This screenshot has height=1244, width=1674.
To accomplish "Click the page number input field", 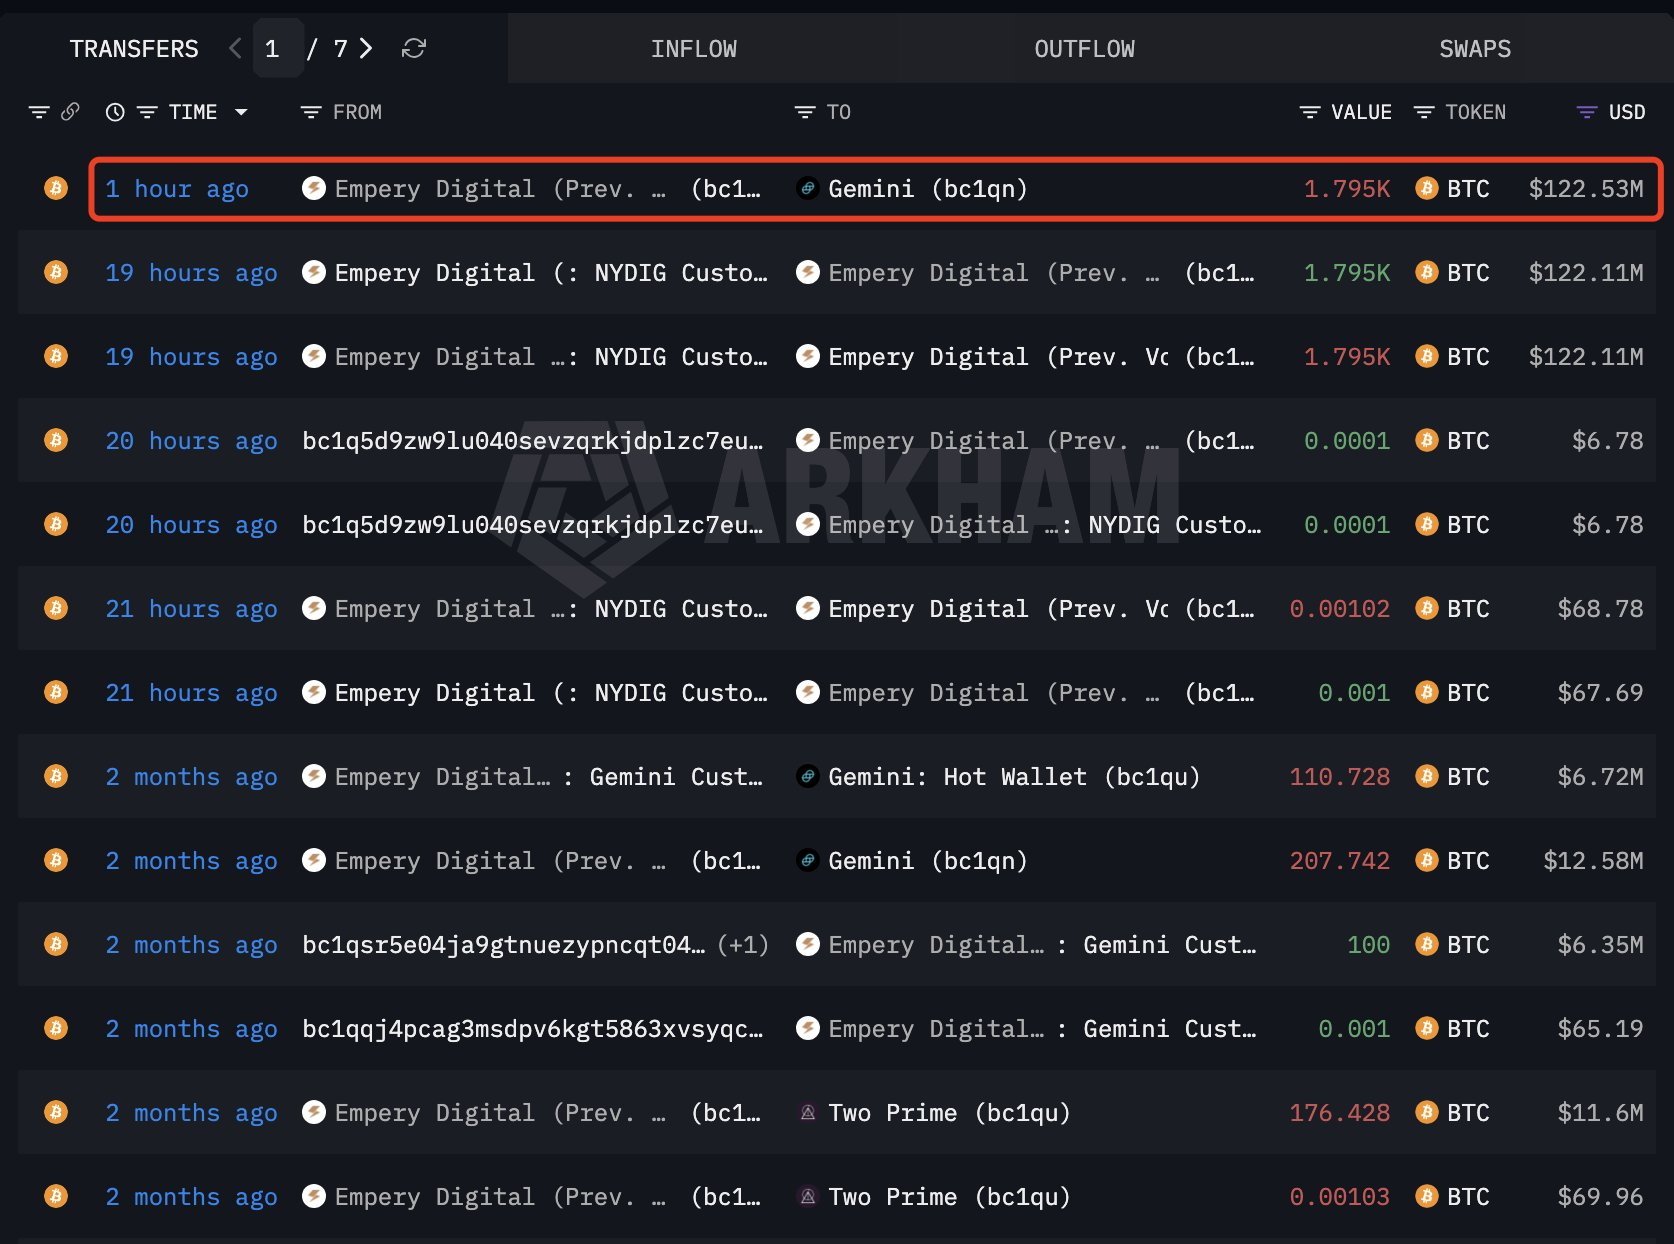I will (273, 48).
